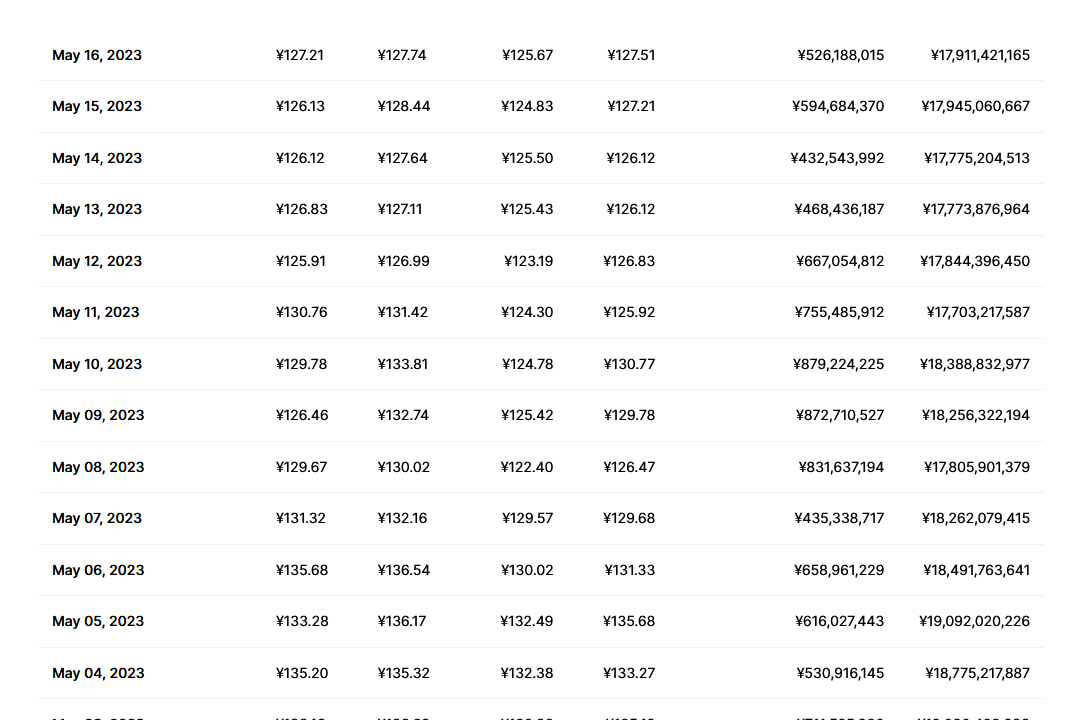This screenshot has height=720, width=1070.
Task: Click the May 06, 2023 row label
Action: click(98, 570)
